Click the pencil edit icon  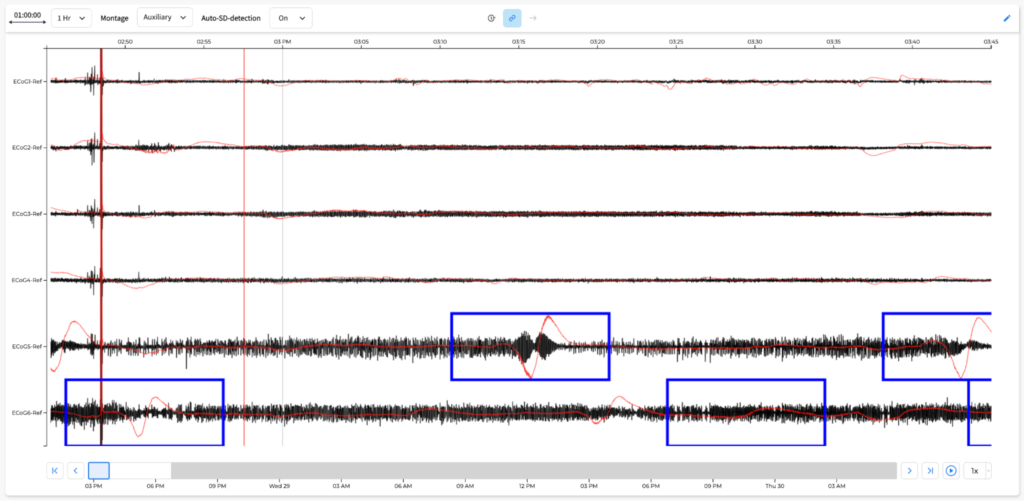[x=1006, y=18]
